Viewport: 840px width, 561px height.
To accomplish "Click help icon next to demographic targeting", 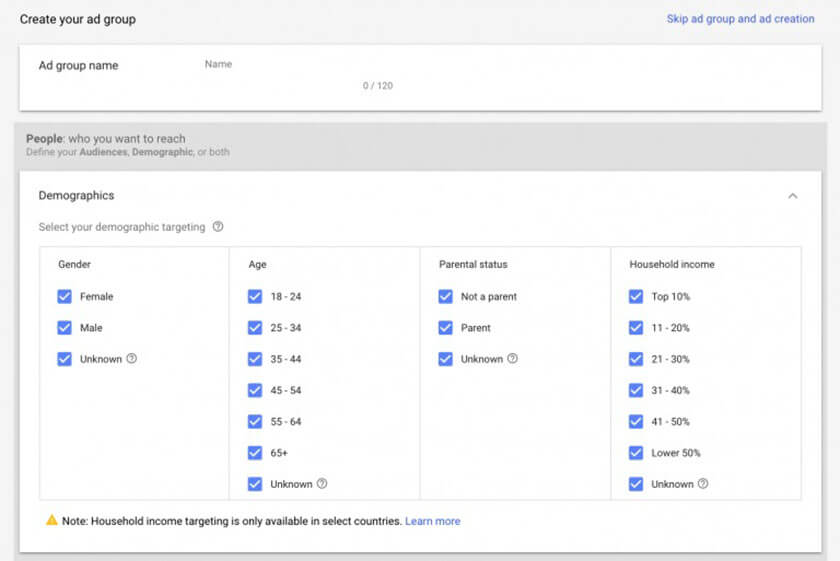I will pos(218,227).
